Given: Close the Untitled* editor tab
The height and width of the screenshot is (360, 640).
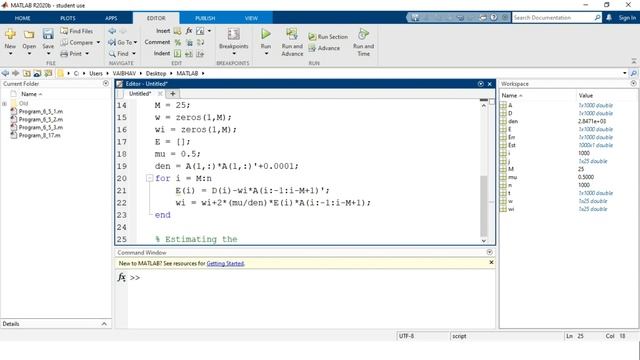Looking at the screenshot, I should click(x=160, y=93).
